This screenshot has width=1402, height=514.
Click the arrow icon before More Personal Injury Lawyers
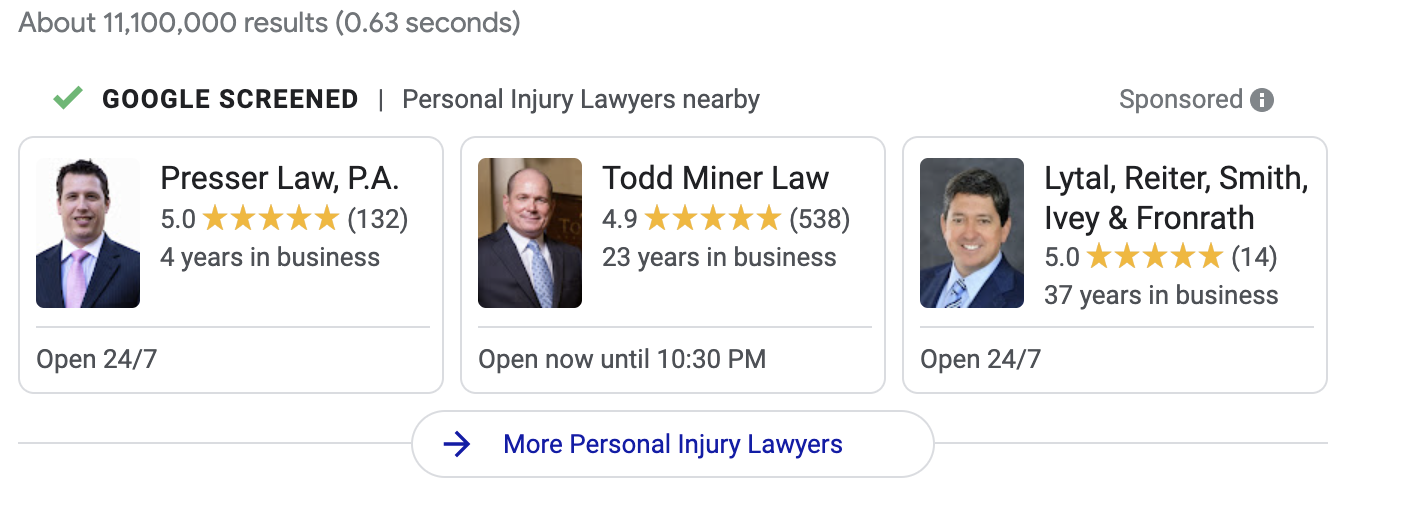pos(457,444)
